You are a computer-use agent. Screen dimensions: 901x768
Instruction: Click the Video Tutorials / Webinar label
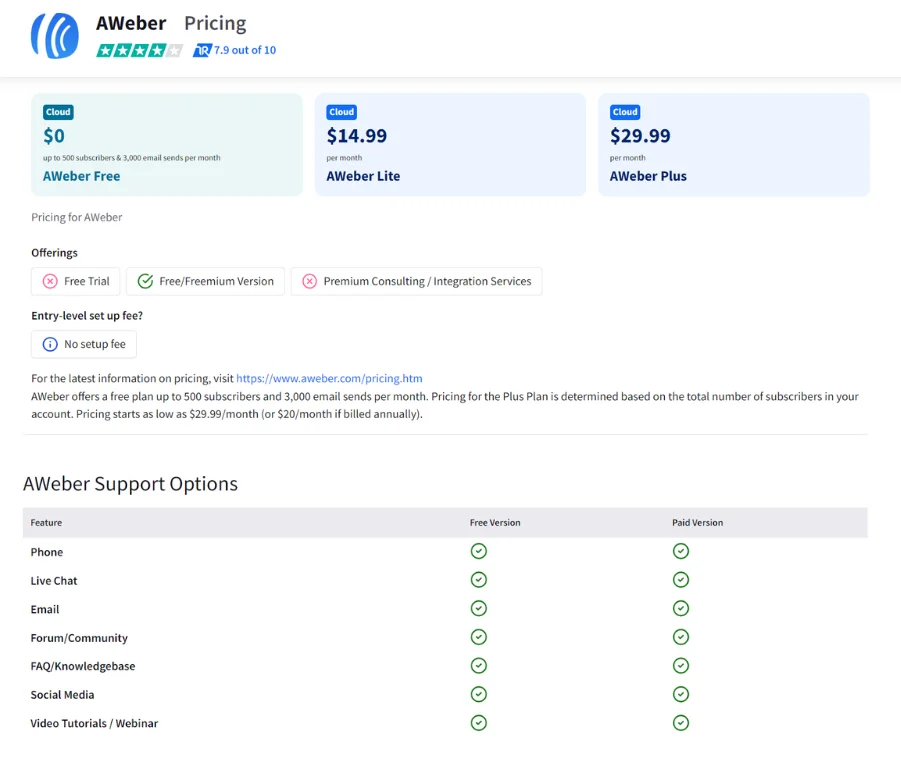94,724
